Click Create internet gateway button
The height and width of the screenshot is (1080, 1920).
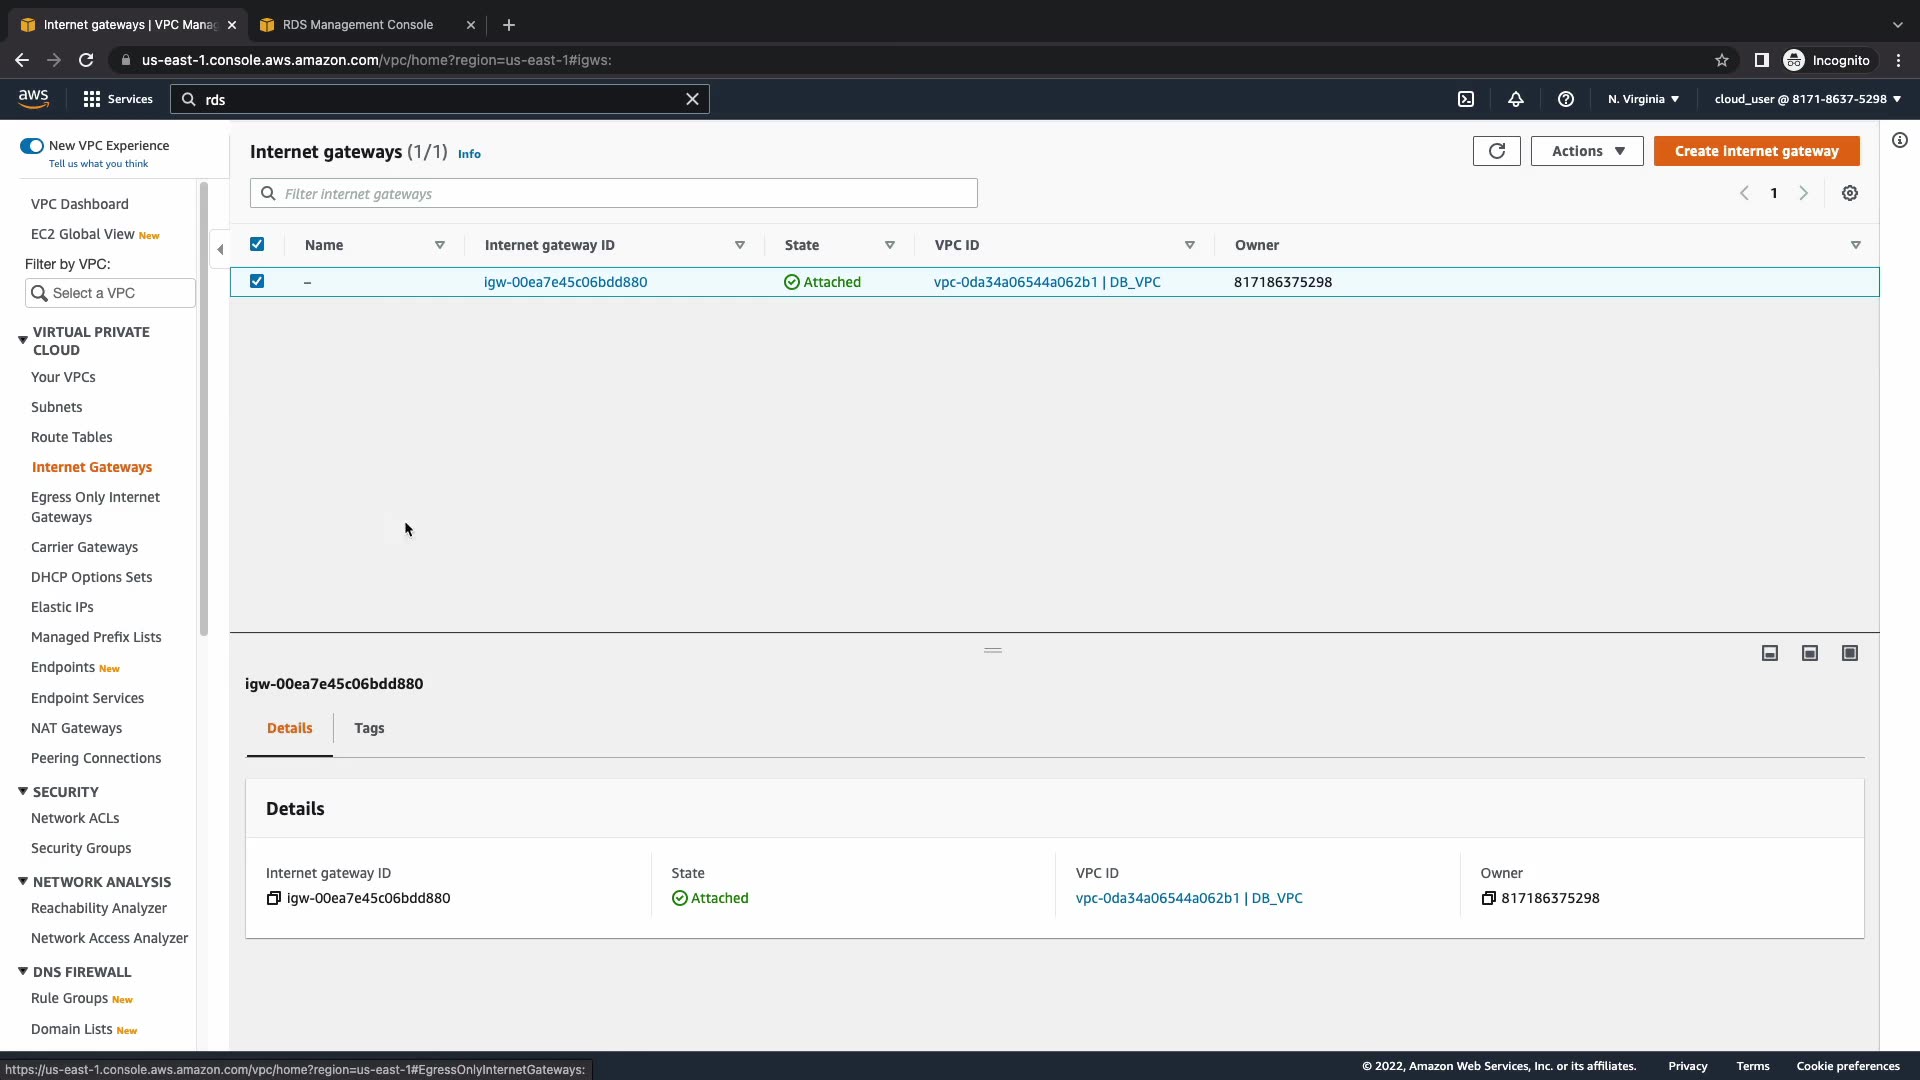(1756, 151)
